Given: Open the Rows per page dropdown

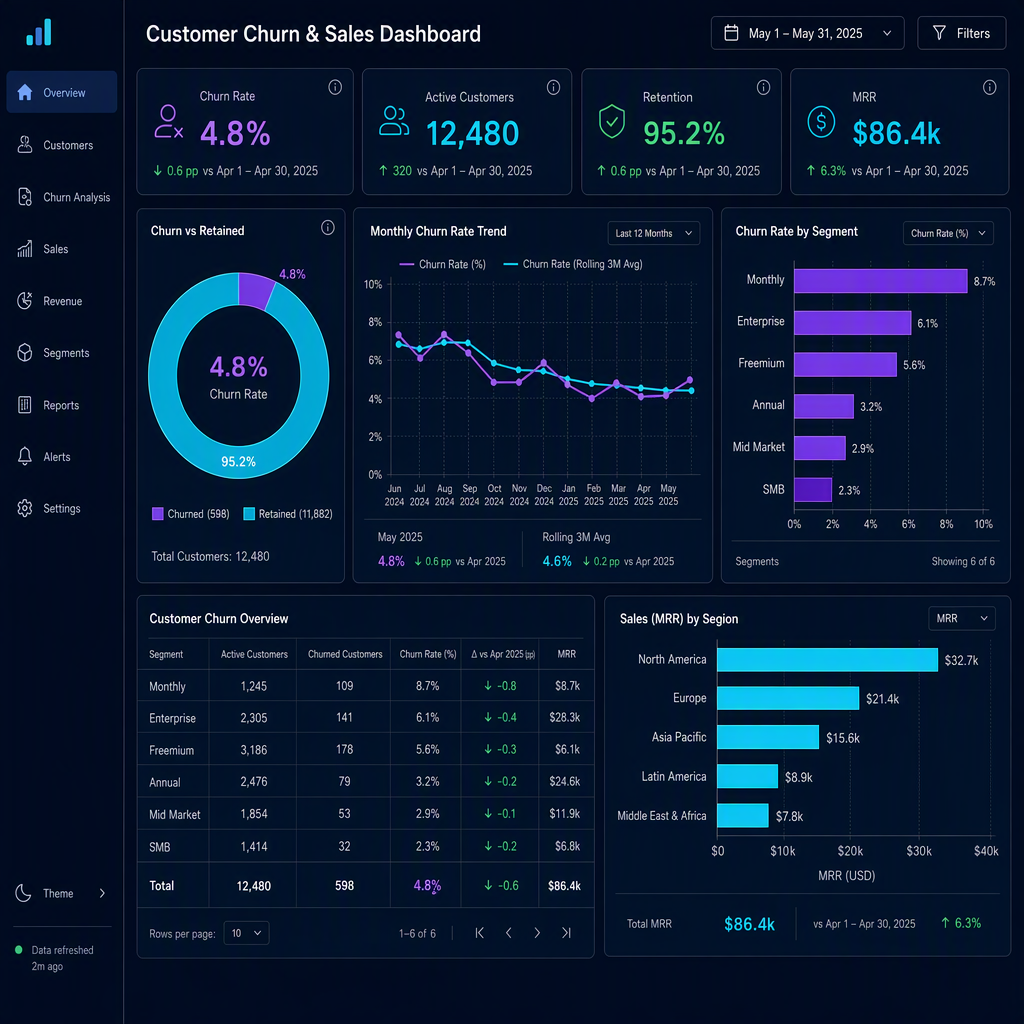Looking at the screenshot, I should pyautogui.click(x=246, y=933).
